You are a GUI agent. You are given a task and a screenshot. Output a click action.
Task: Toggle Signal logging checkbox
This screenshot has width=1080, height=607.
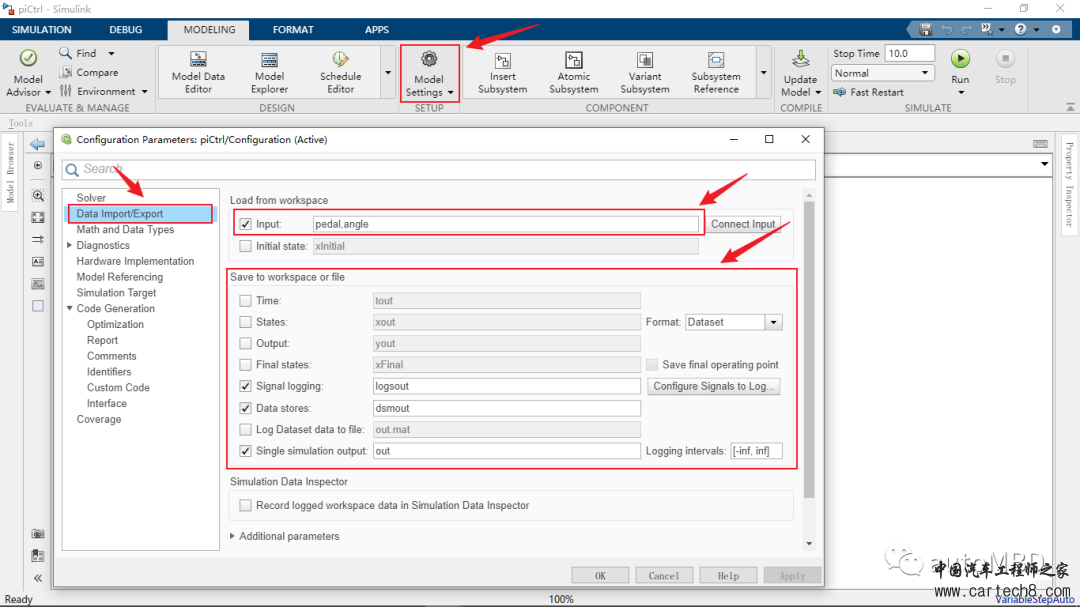point(245,386)
